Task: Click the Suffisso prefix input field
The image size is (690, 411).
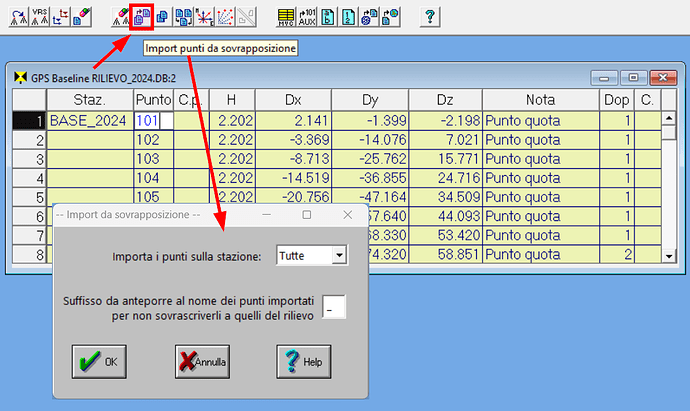Action: click(x=334, y=307)
